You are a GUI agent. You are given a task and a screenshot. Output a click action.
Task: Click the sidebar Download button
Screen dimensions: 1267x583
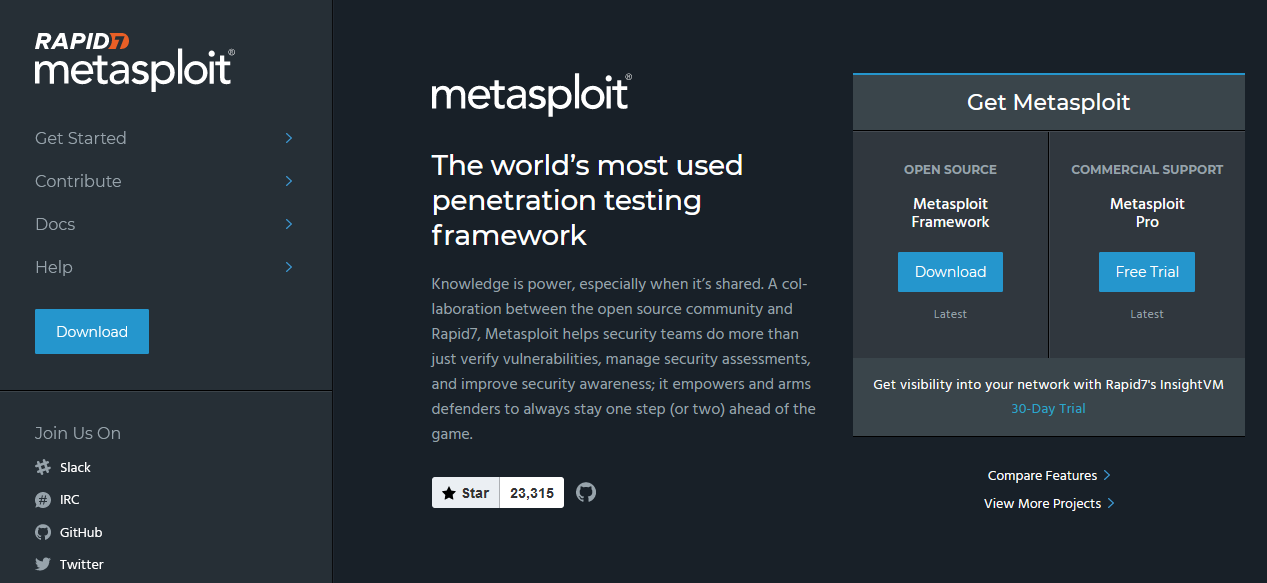92,332
